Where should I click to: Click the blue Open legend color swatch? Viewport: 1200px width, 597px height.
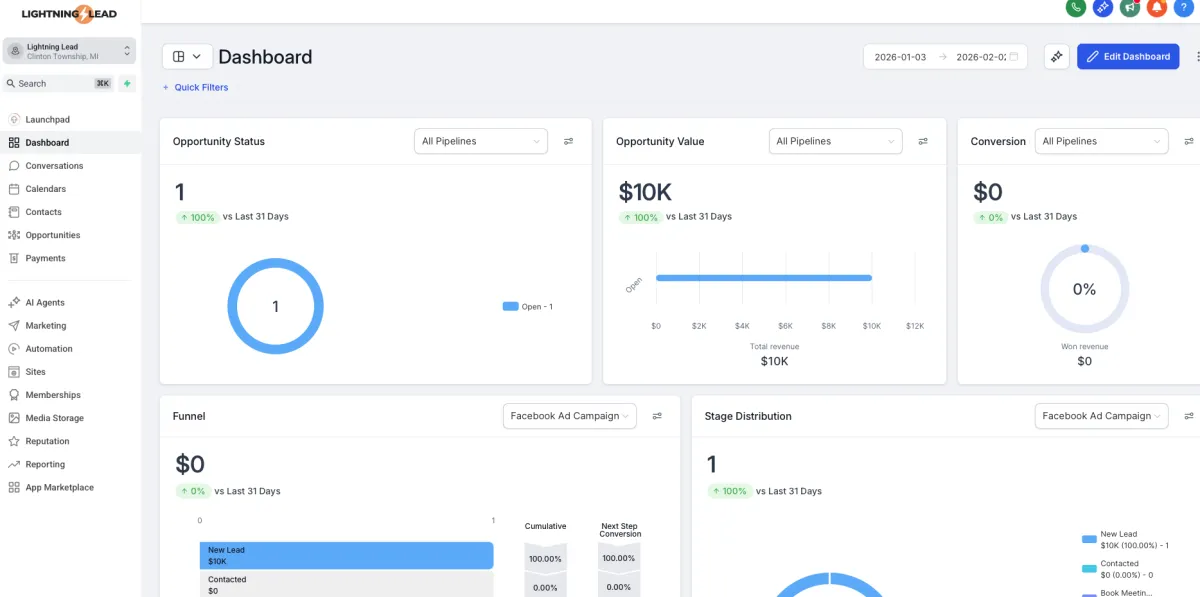click(x=510, y=307)
